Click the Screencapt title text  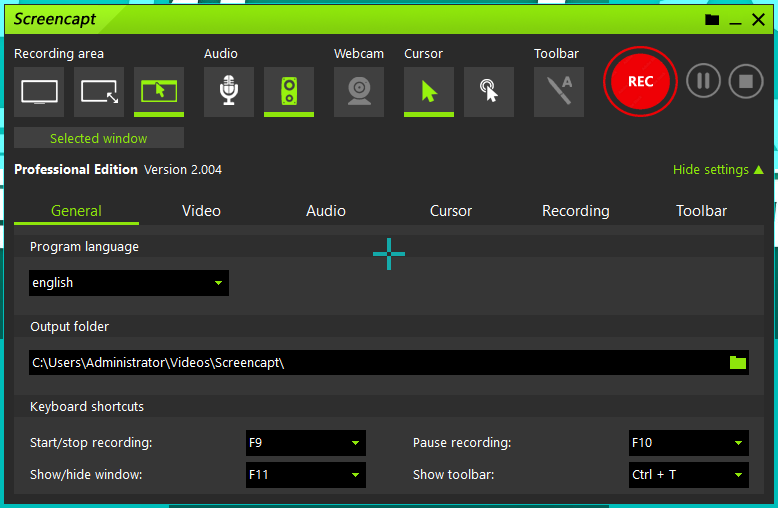55,19
